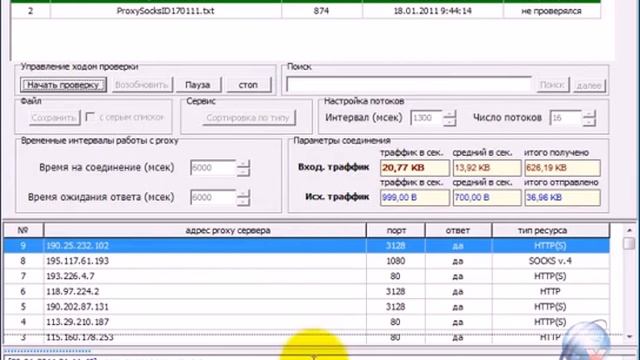Viewport: 640px width, 360px height.
Task: Select proxy row 195.117.61.193
Action: [307, 261]
